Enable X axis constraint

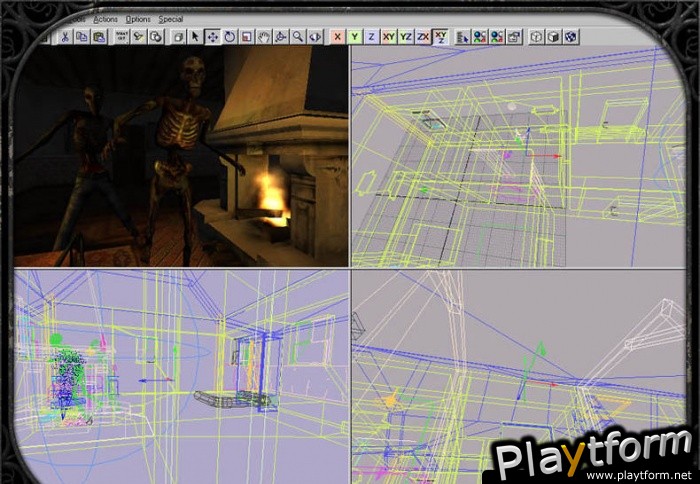click(337, 37)
